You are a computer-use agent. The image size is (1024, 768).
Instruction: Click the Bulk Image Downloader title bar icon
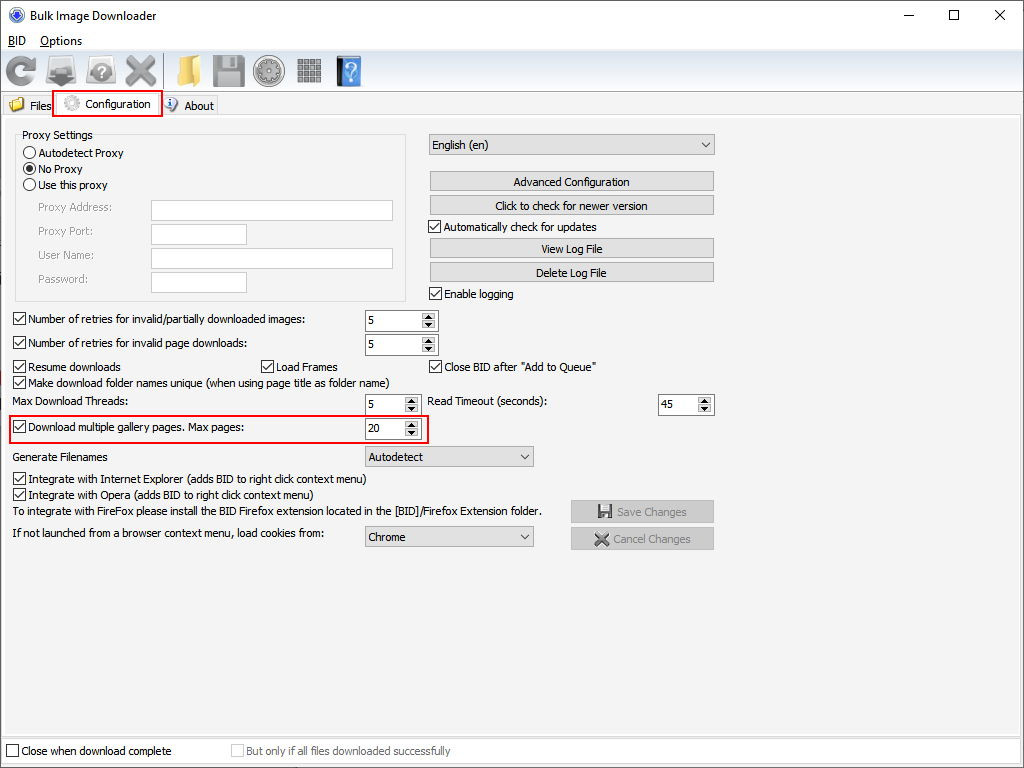[16, 15]
